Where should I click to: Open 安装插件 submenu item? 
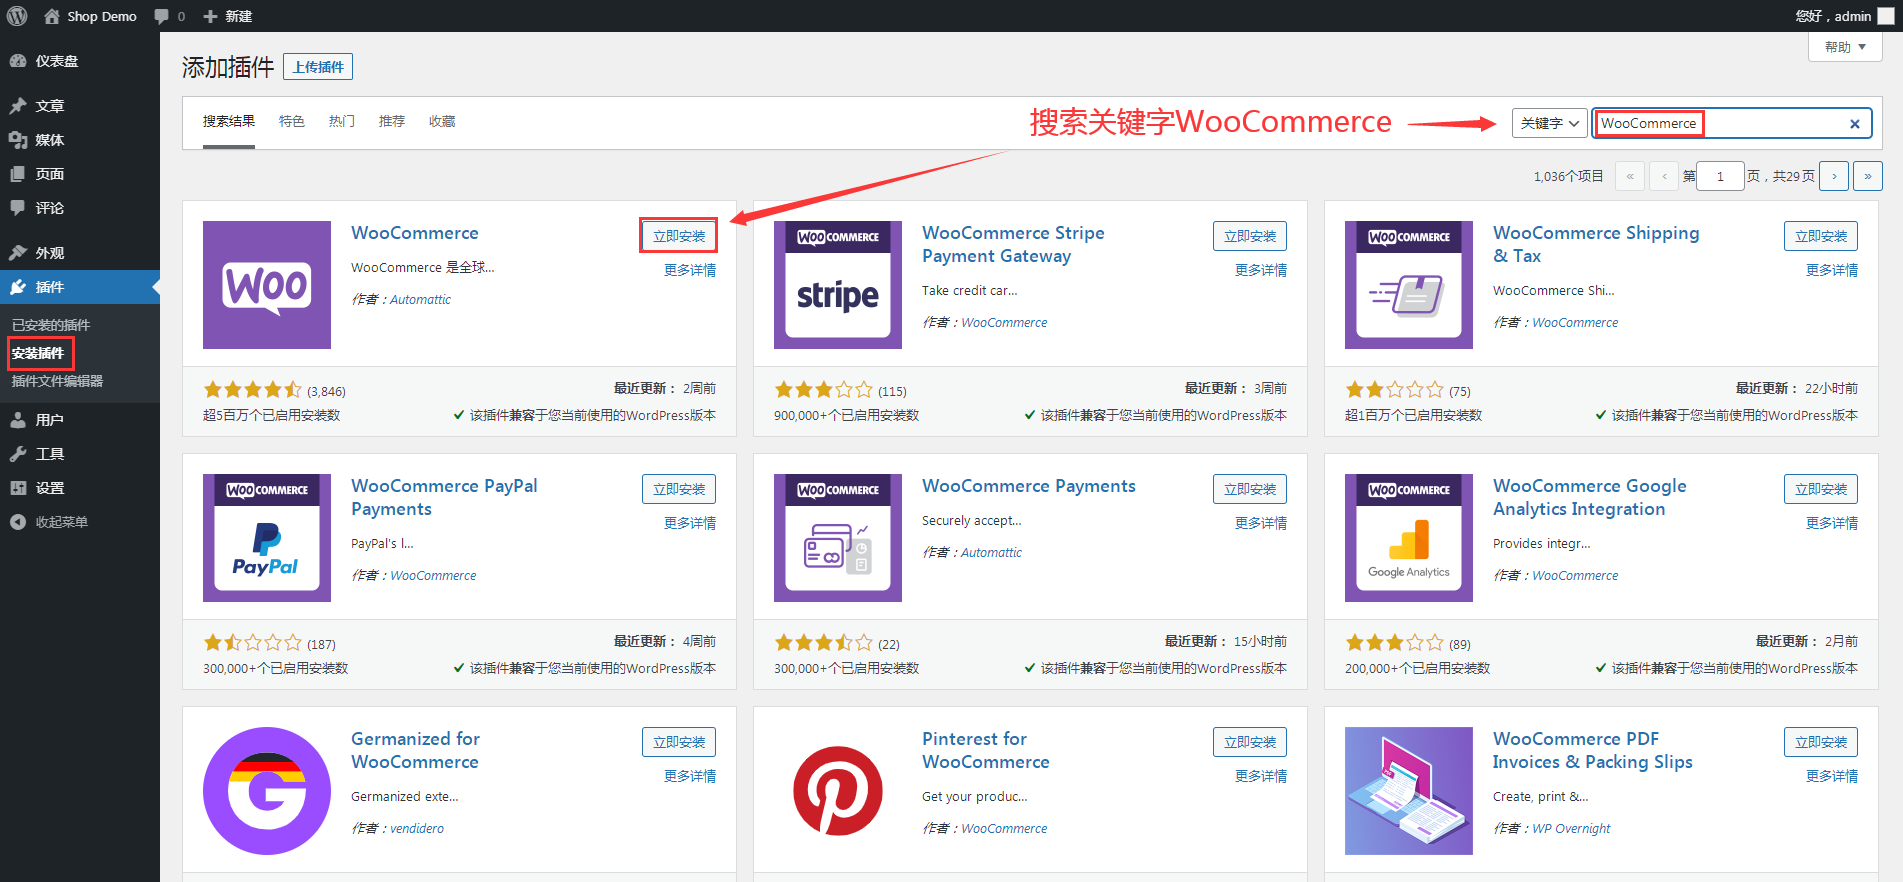point(38,353)
